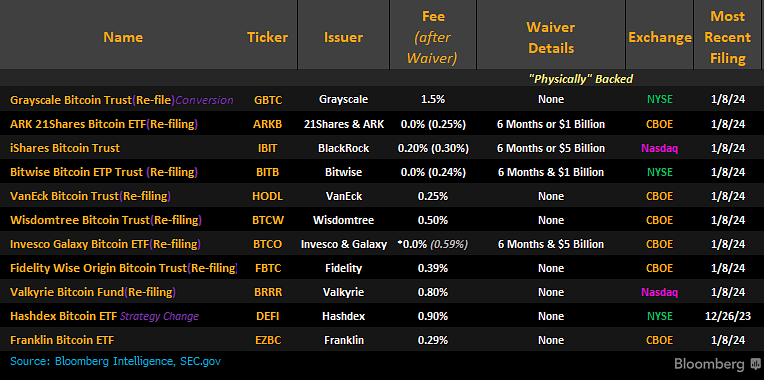The width and height of the screenshot is (764, 380).
Task: Click the GBTC ticker
Action: (268, 100)
